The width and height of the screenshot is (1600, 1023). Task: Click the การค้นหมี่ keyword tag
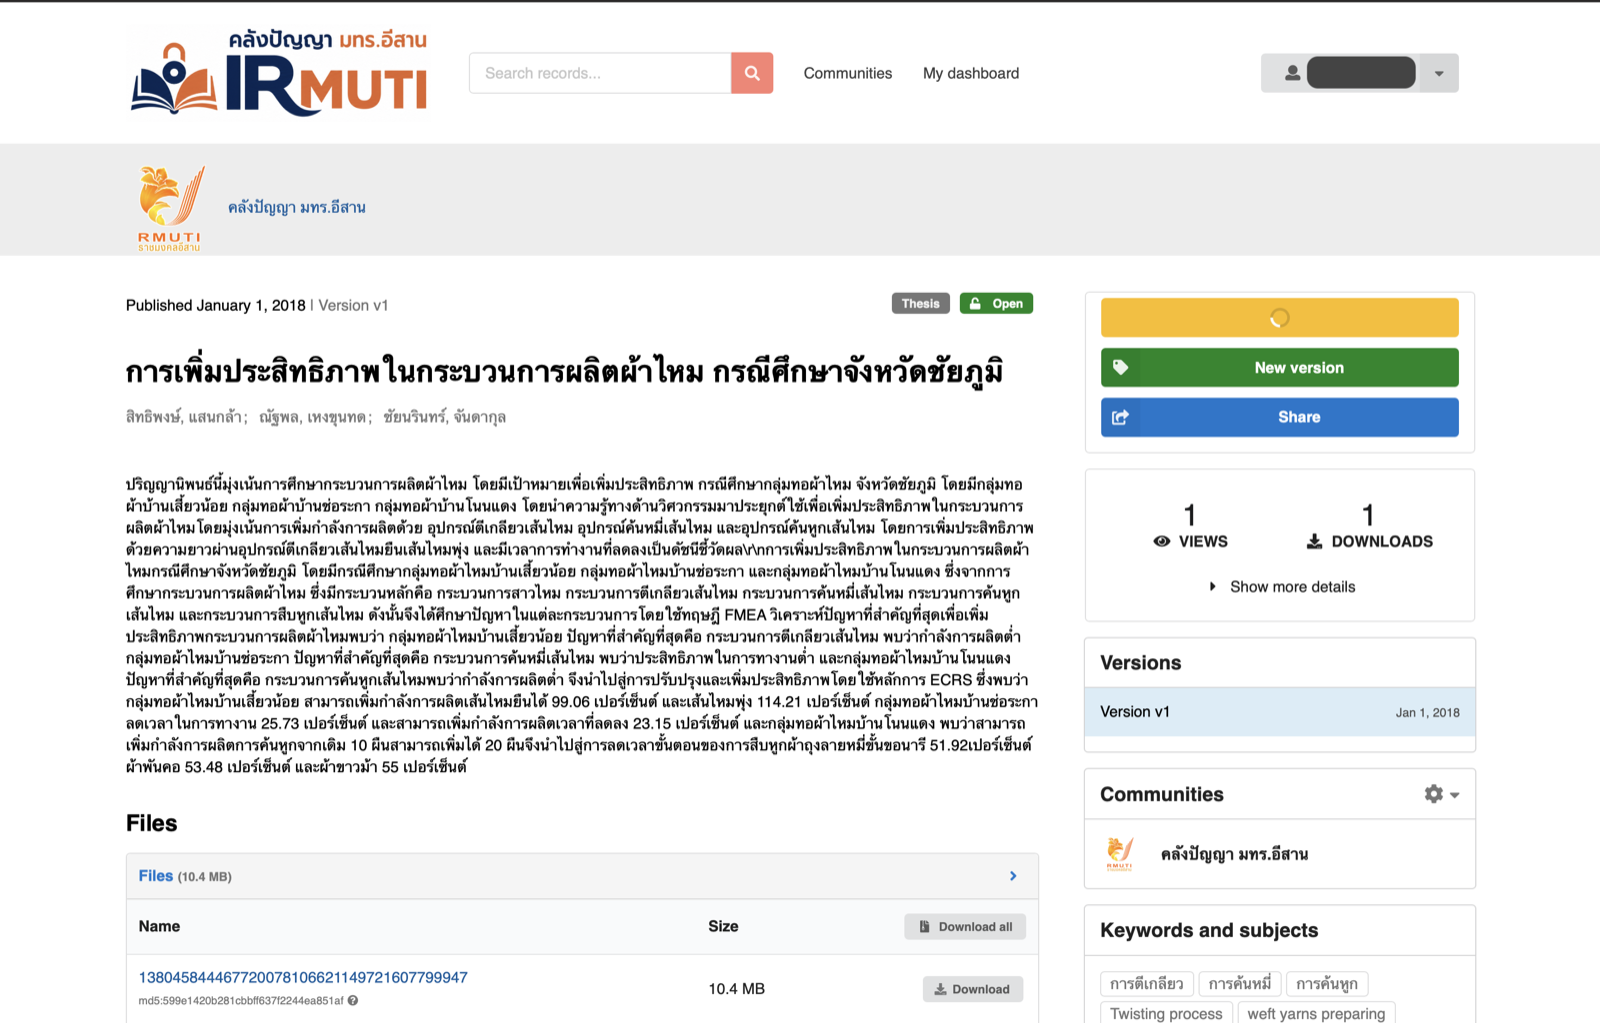coord(1239,984)
